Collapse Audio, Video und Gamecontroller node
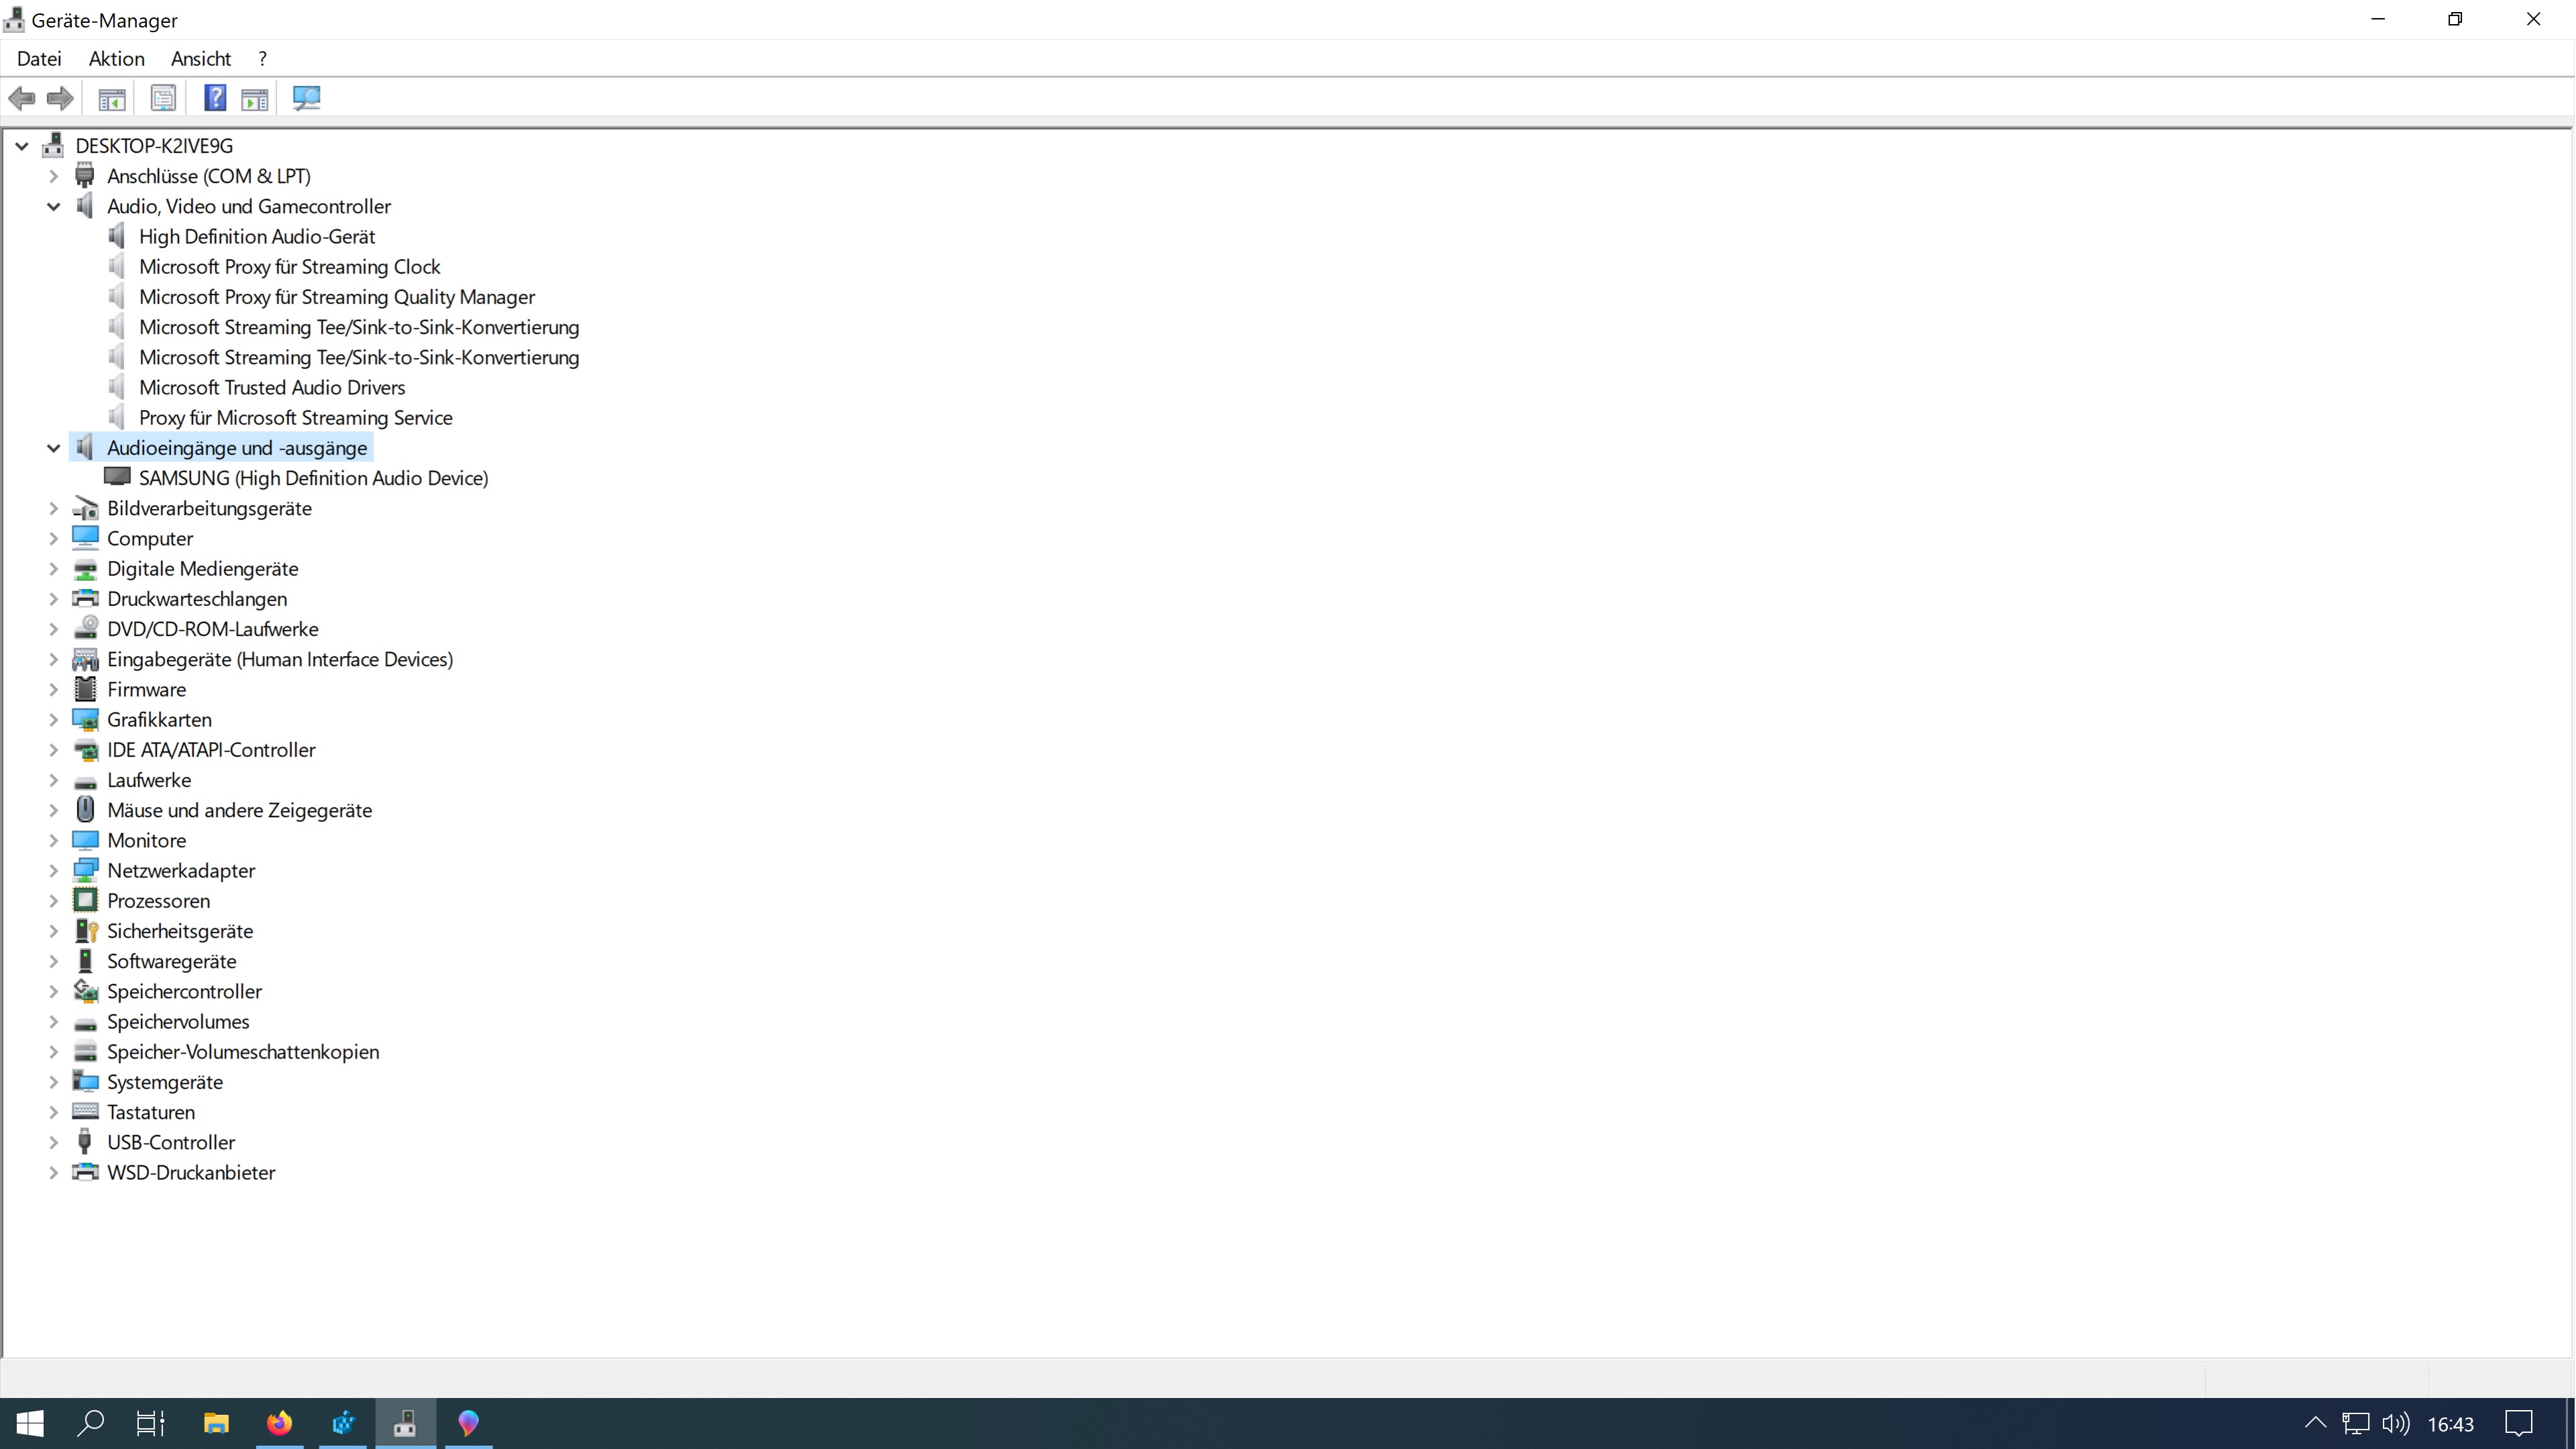Image resolution: width=2576 pixels, height=1449 pixels. (54, 206)
